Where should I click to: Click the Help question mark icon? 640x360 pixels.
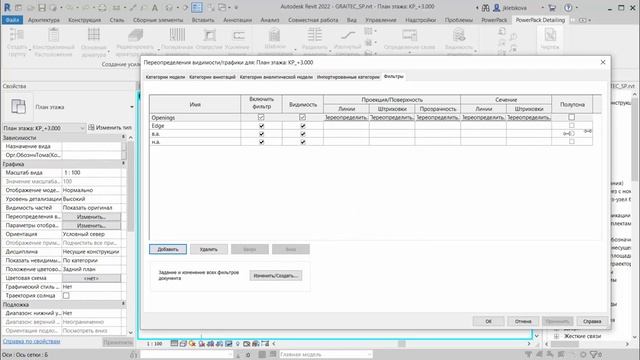pyautogui.click(x=568, y=8)
